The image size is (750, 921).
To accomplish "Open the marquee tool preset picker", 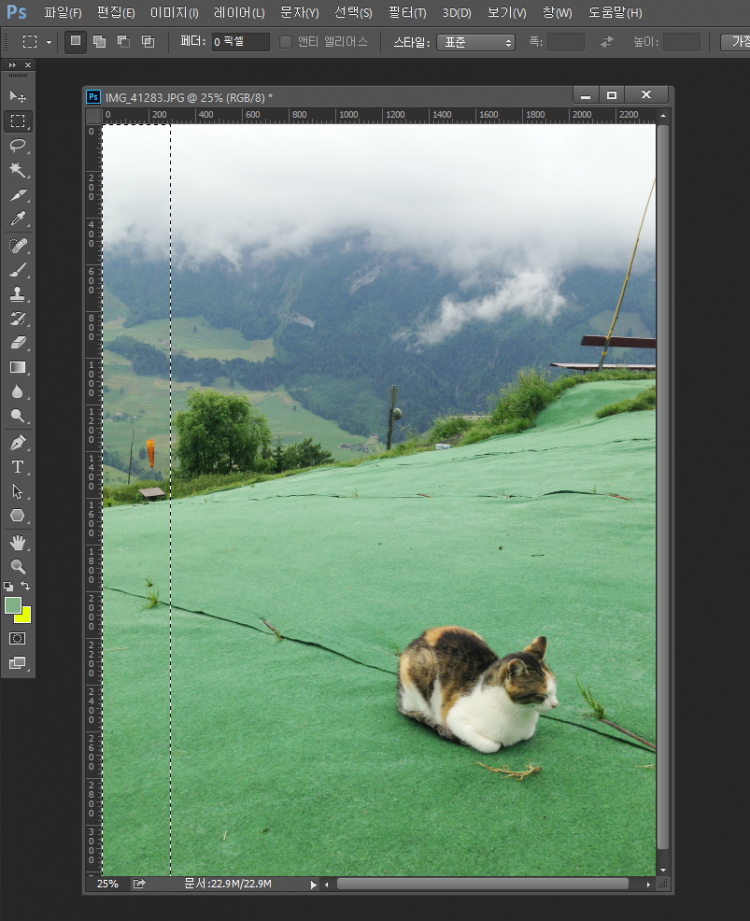I will [x=38, y=42].
